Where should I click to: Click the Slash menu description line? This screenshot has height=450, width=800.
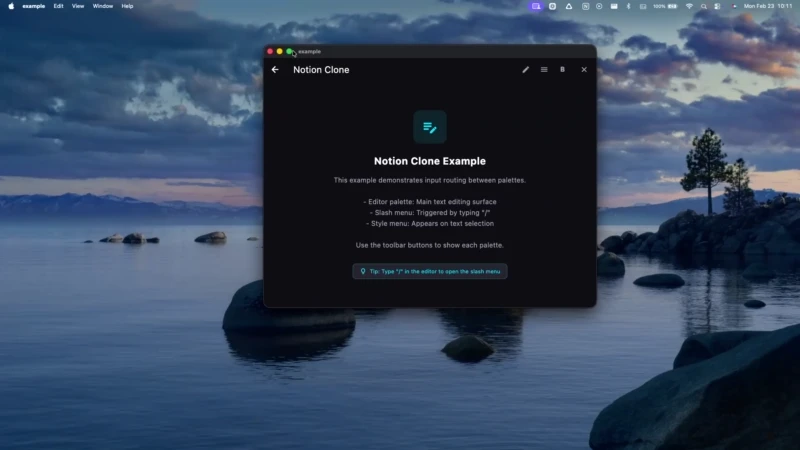click(x=430, y=213)
